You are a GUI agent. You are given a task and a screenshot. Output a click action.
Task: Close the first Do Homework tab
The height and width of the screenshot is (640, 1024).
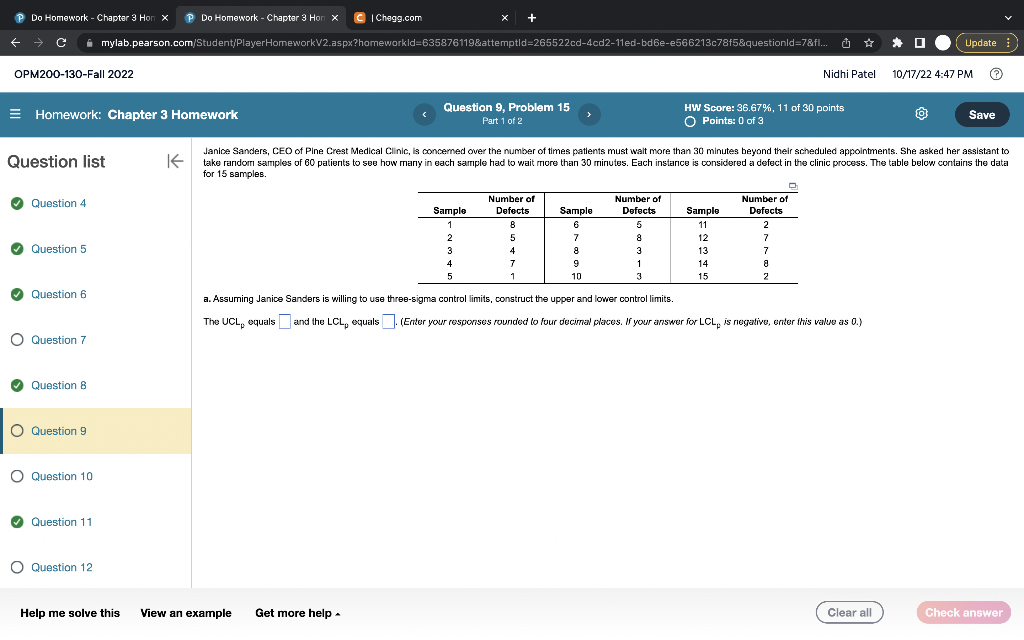(x=165, y=18)
